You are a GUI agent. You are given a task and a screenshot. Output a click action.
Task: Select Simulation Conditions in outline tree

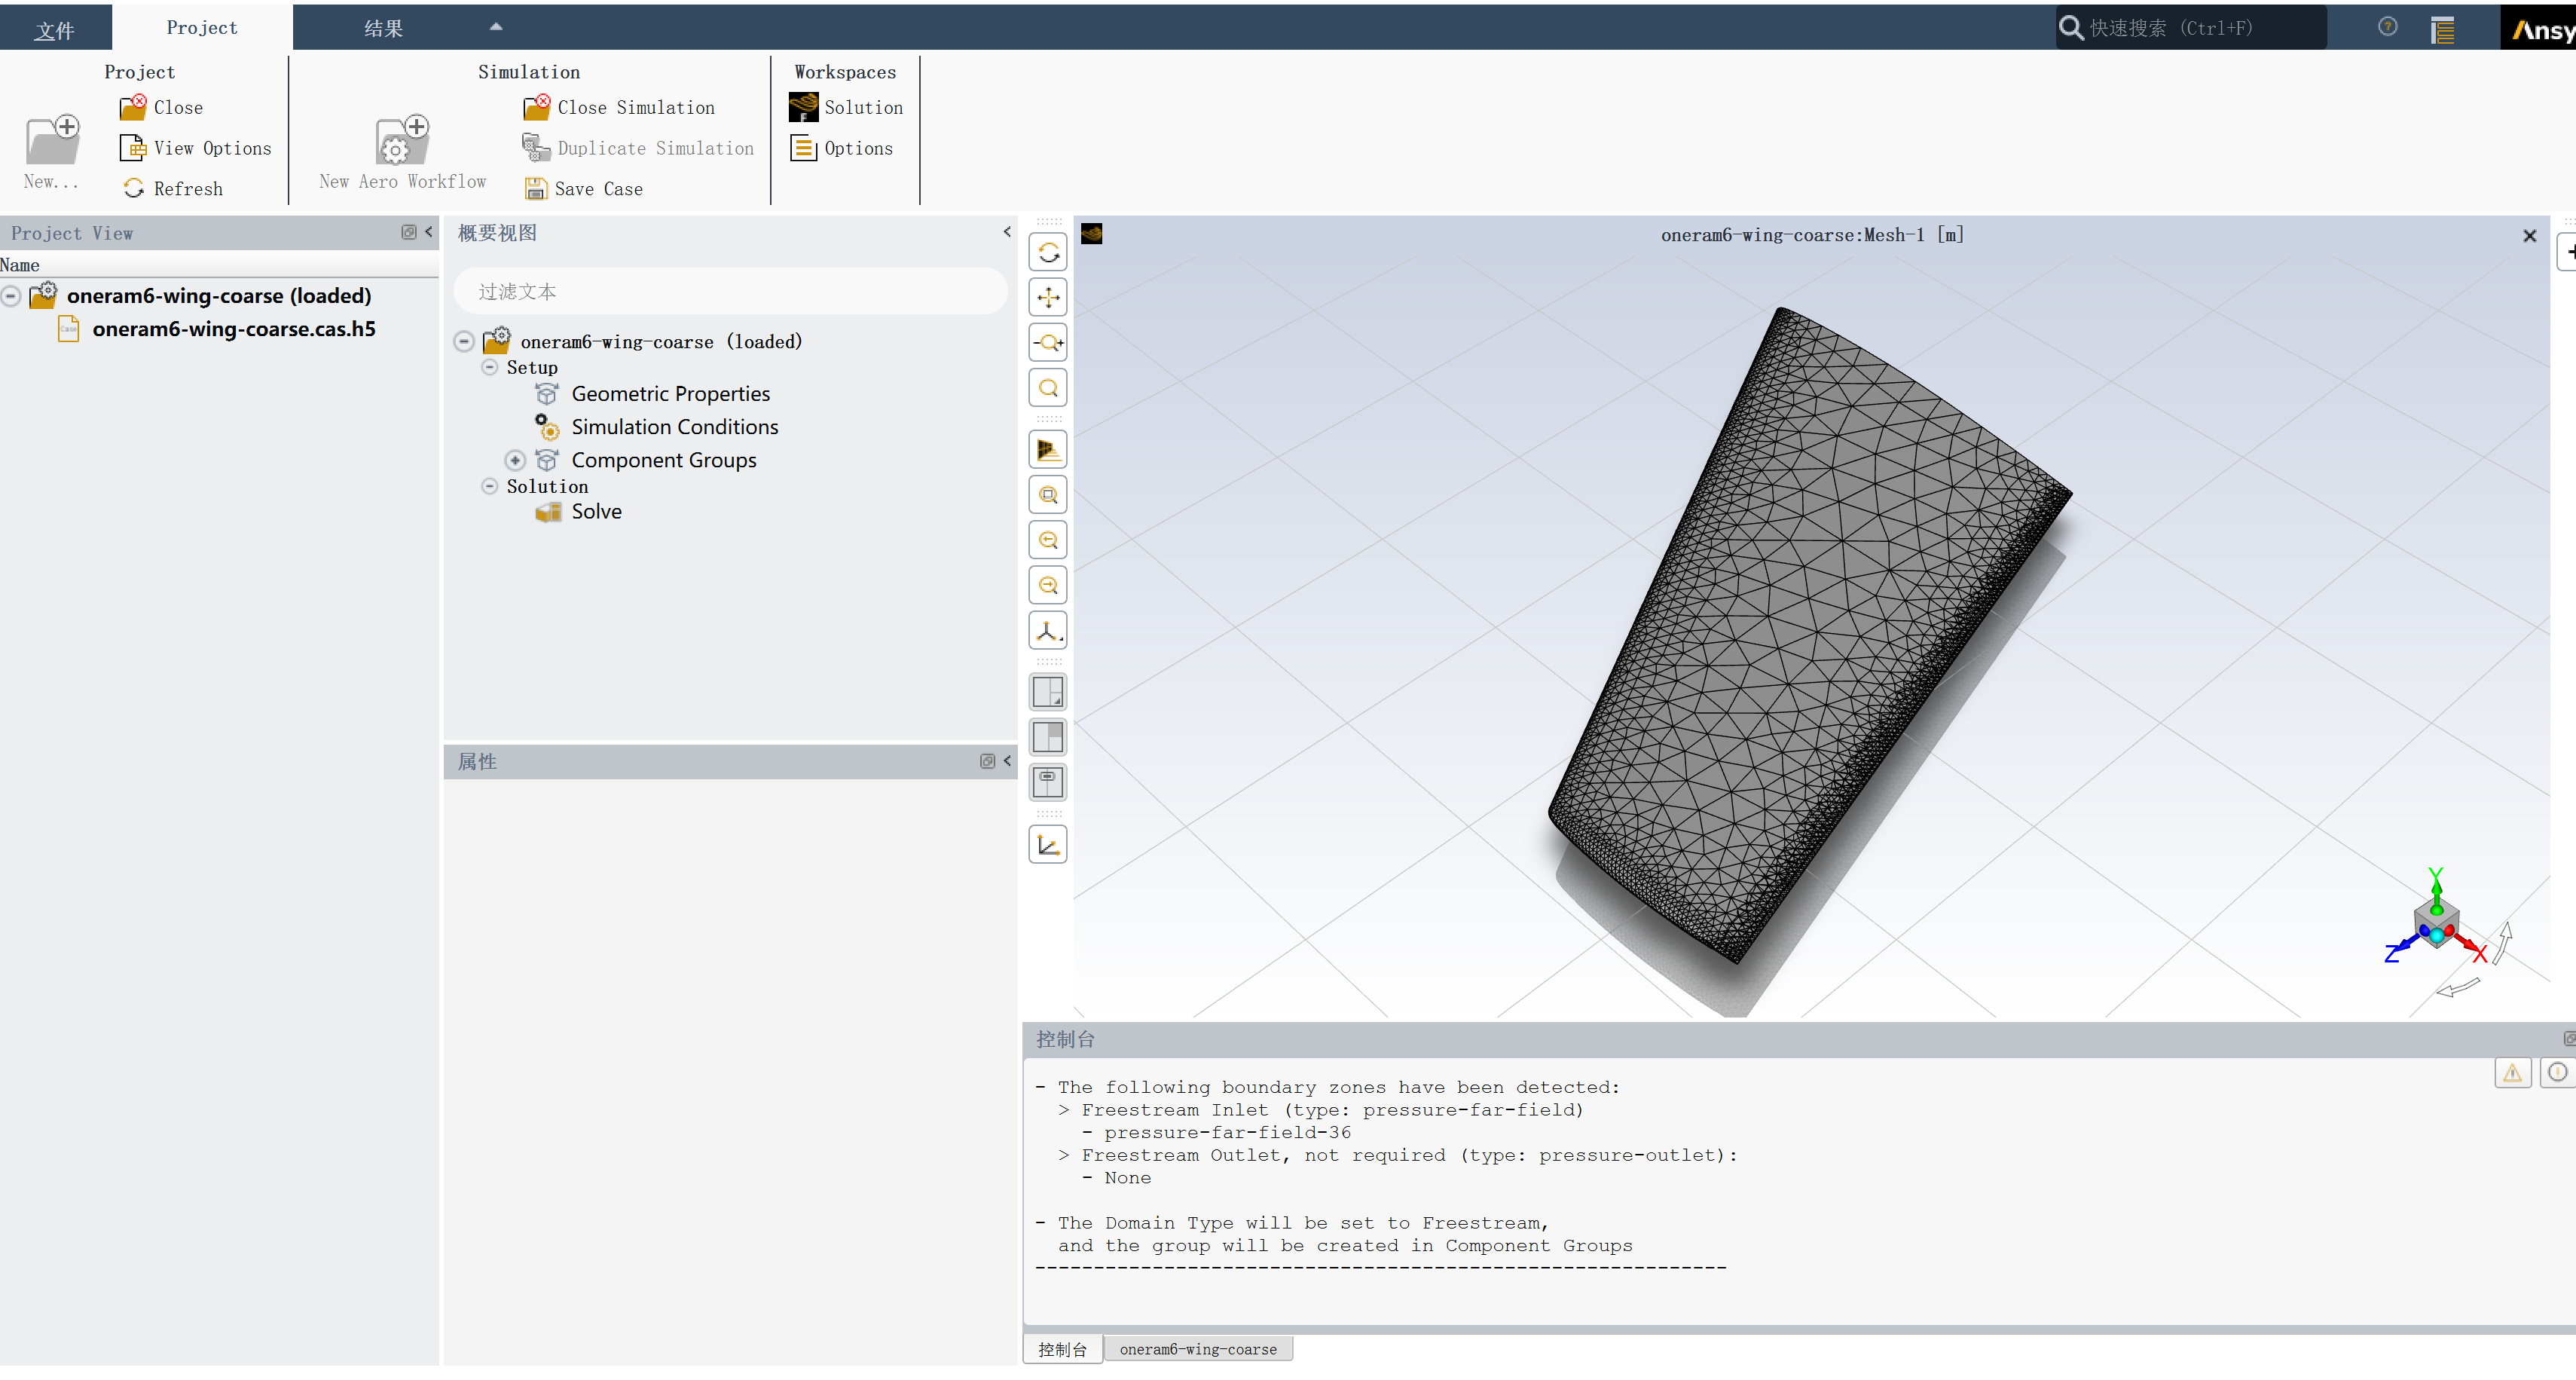pyautogui.click(x=674, y=427)
